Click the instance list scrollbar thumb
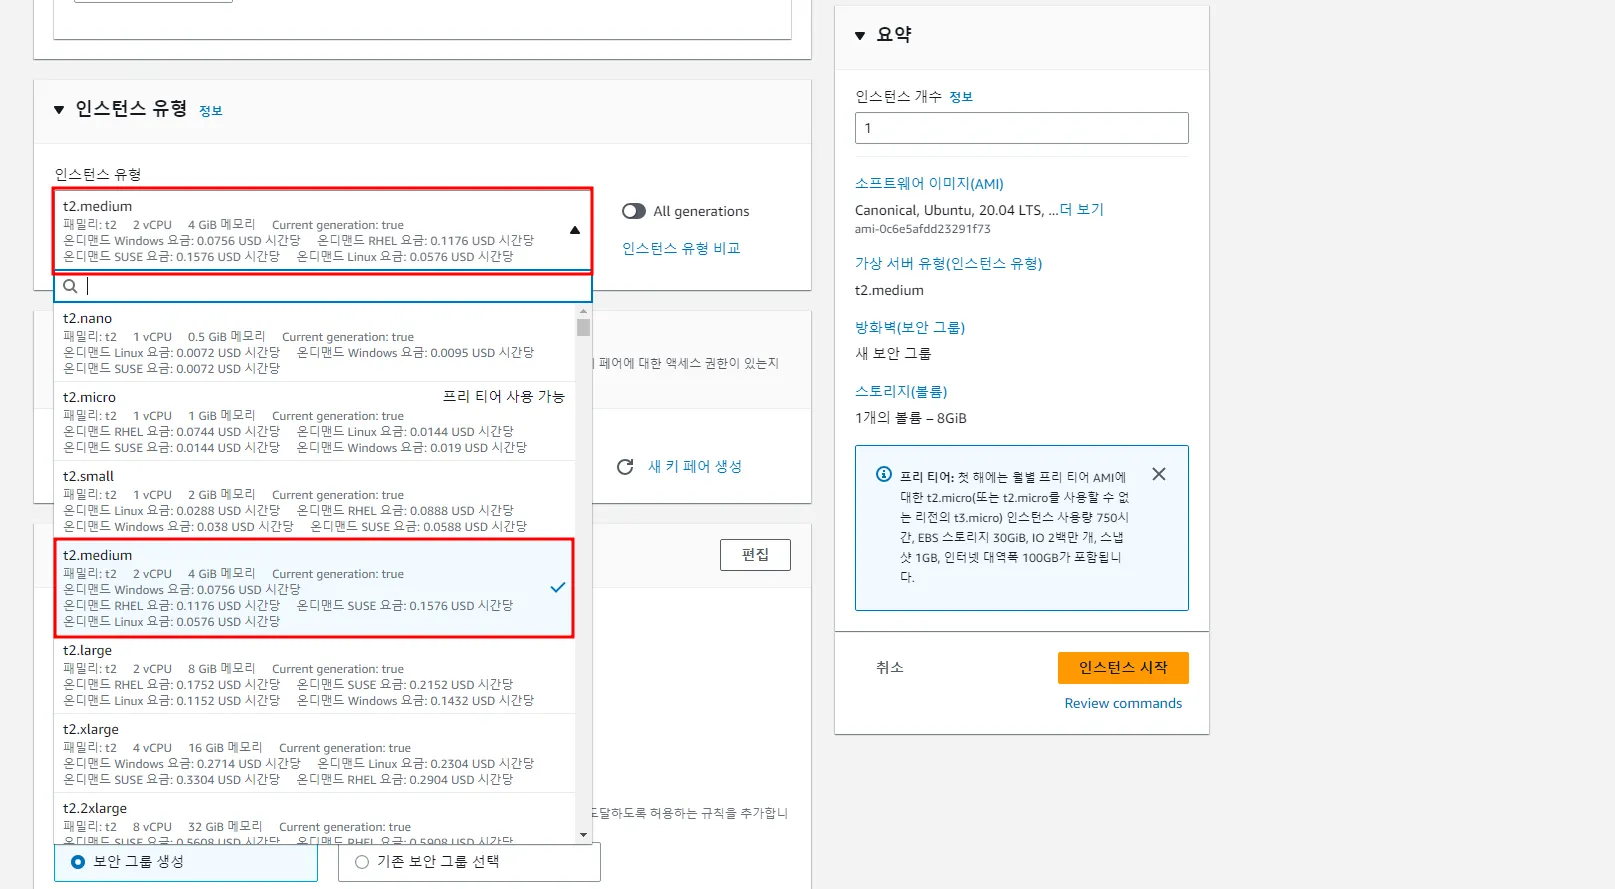Image resolution: width=1615 pixels, height=889 pixels. (583, 327)
